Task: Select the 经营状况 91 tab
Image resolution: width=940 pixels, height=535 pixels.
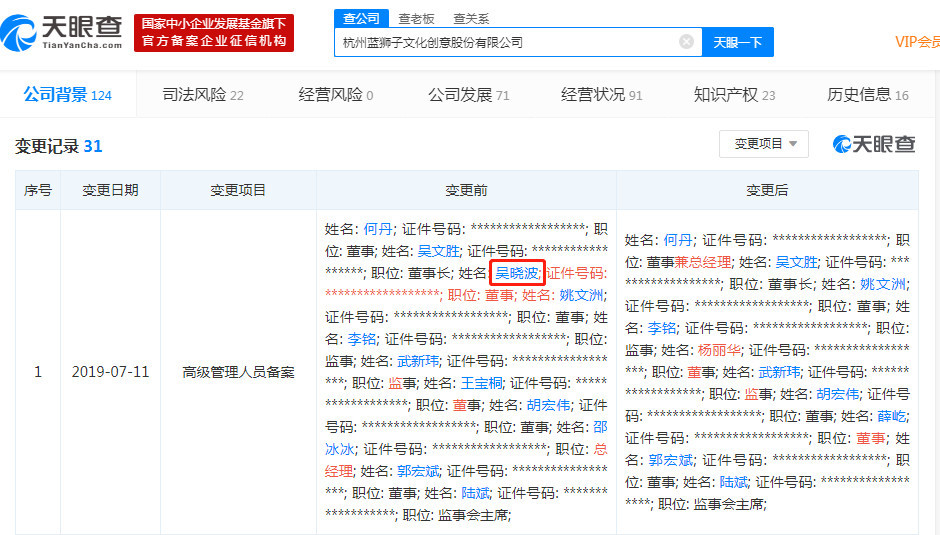Action: [x=601, y=95]
